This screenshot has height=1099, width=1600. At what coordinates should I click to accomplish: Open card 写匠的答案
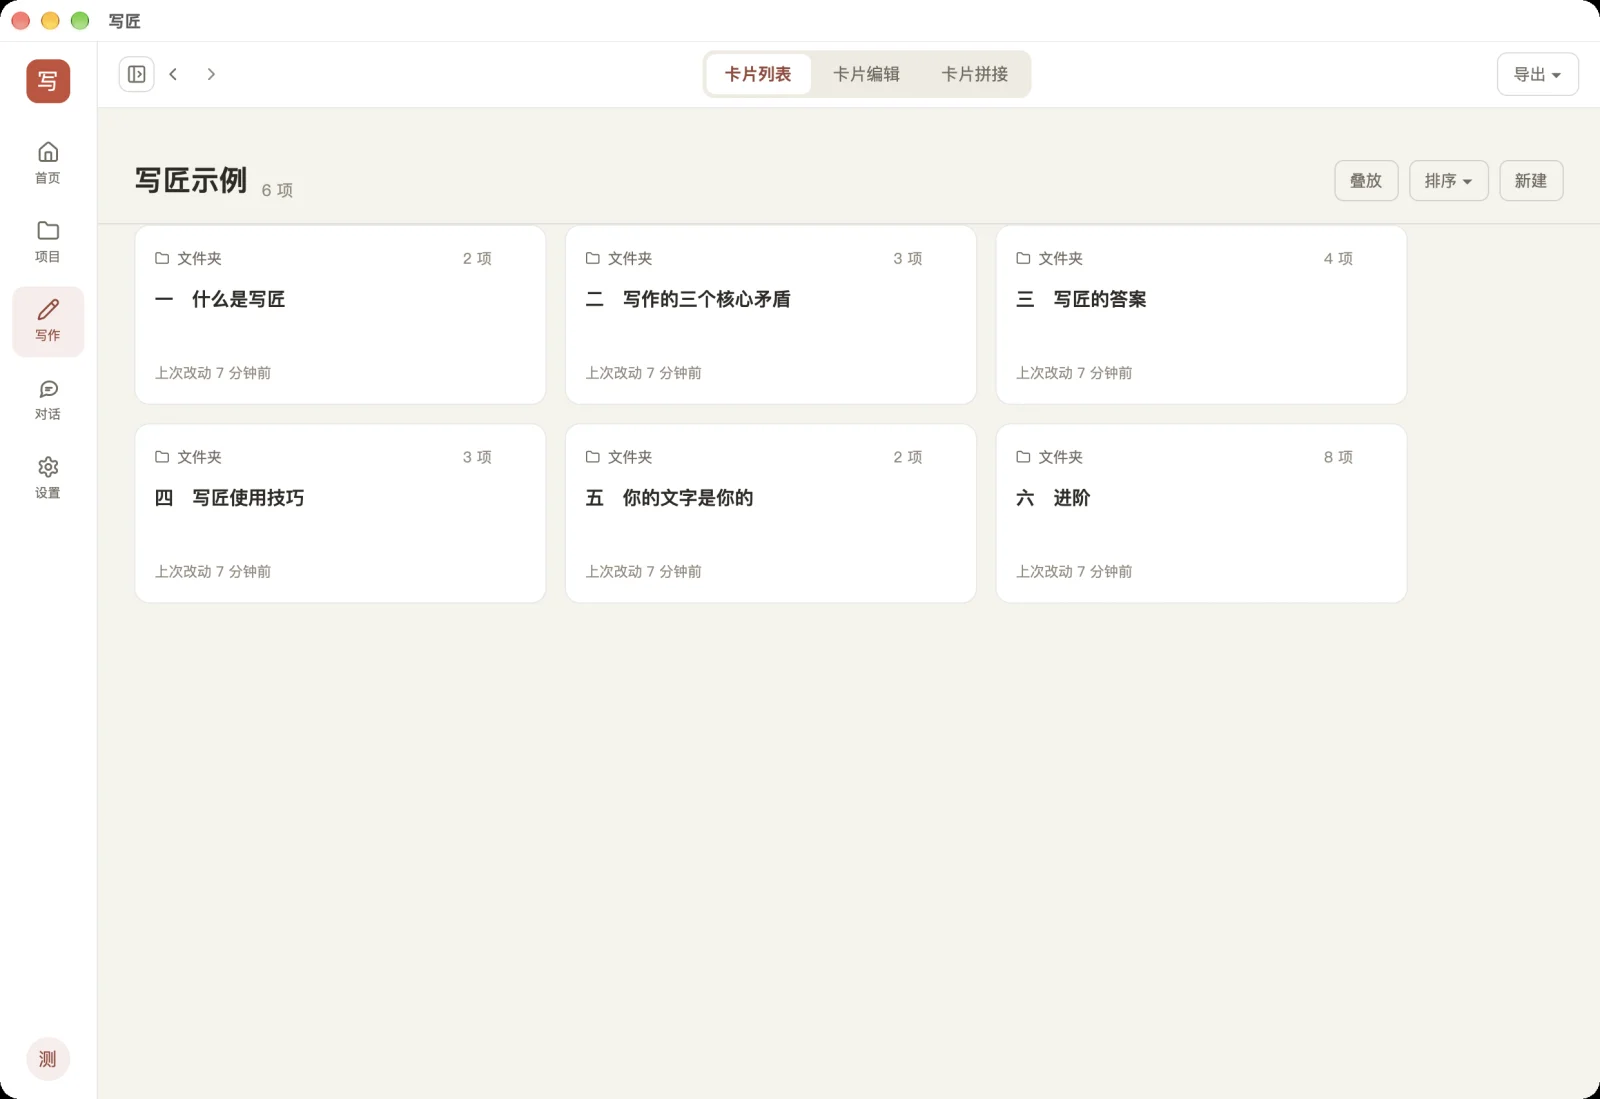(x=1201, y=315)
